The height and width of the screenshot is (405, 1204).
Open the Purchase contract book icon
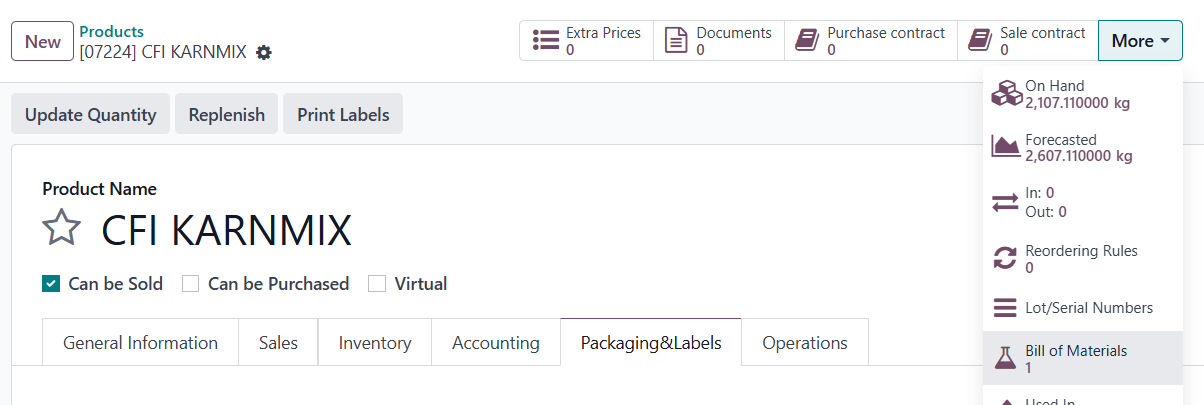807,40
